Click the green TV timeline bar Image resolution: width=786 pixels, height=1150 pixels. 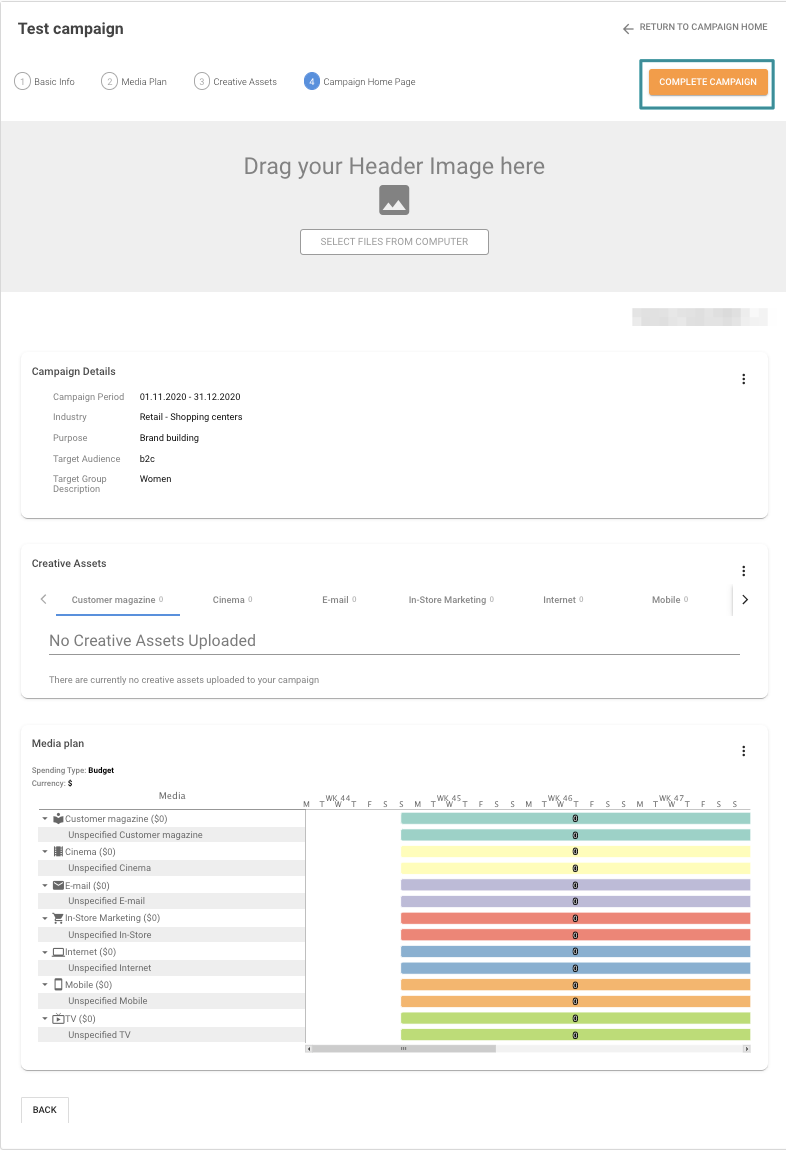[x=576, y=1018]
